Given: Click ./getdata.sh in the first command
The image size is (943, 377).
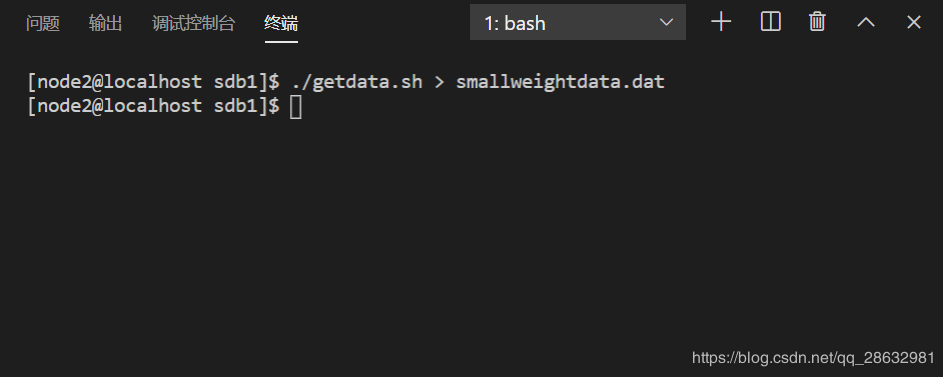Looking at the screenshot, I should [x=357, y=82].
